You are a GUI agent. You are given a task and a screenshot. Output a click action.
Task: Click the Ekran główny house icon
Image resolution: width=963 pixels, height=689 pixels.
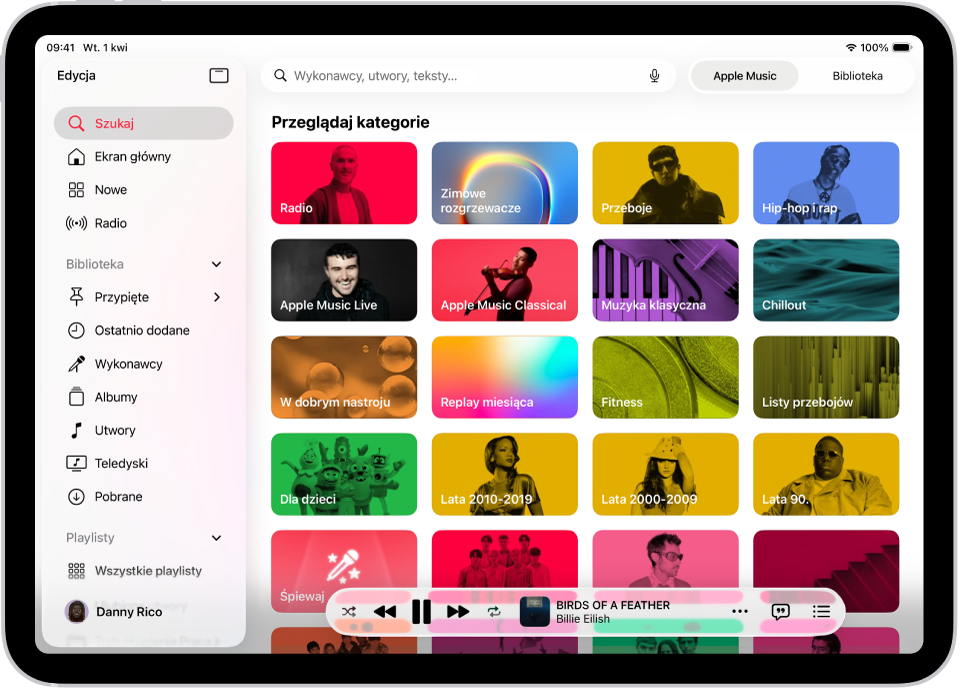click(76, 157)
